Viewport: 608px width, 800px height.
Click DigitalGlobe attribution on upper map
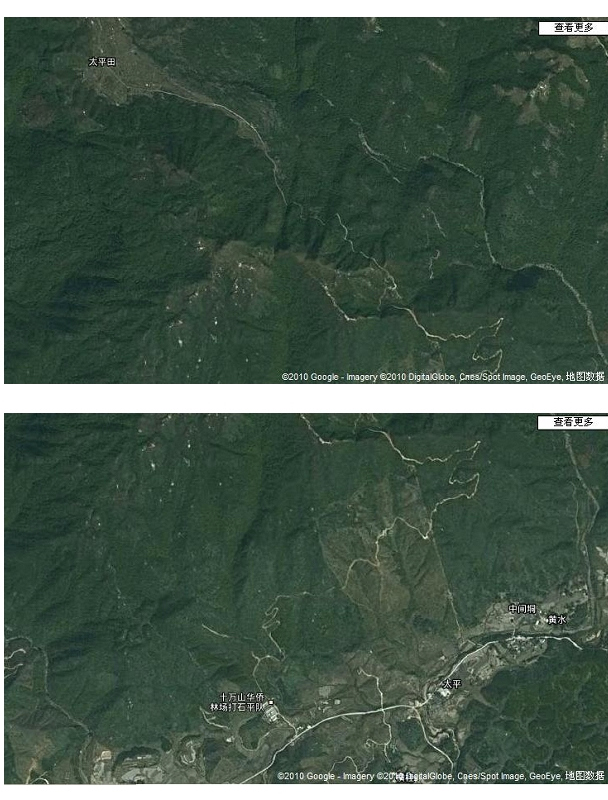coord(430,377)
